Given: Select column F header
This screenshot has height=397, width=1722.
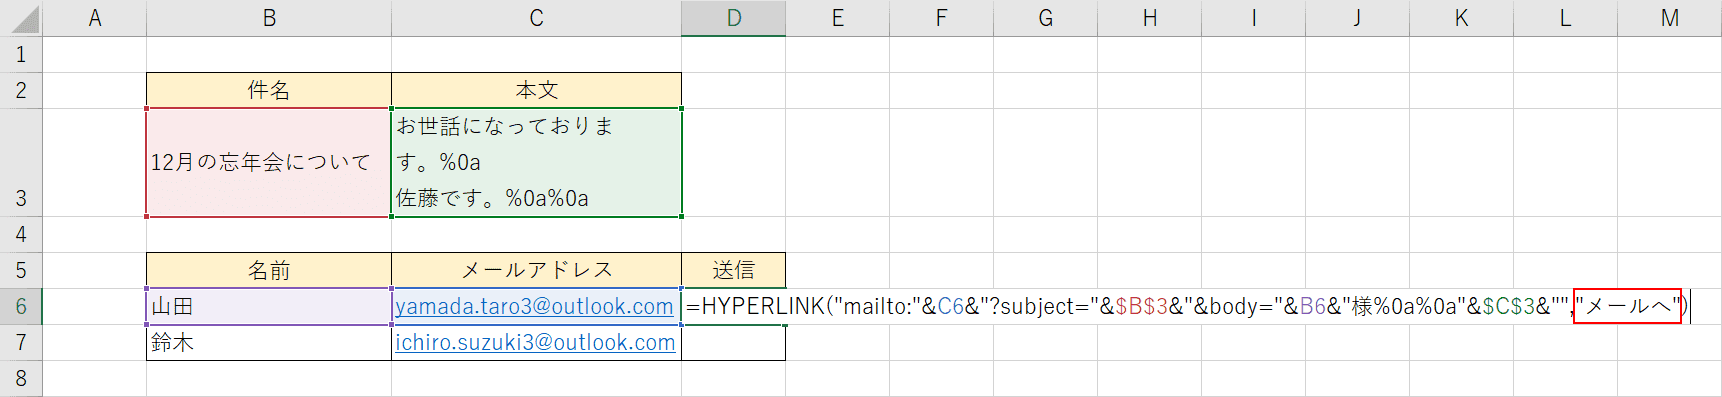Looking at the screenshot, I should pyautogui.click(x=942, y=18).
